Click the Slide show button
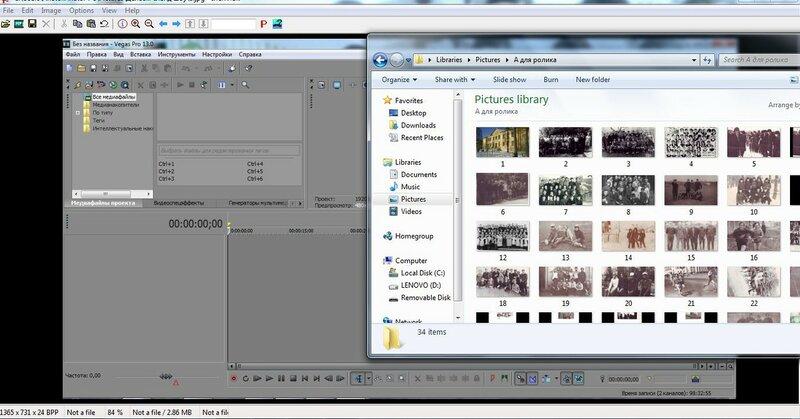 click(509, 79)
